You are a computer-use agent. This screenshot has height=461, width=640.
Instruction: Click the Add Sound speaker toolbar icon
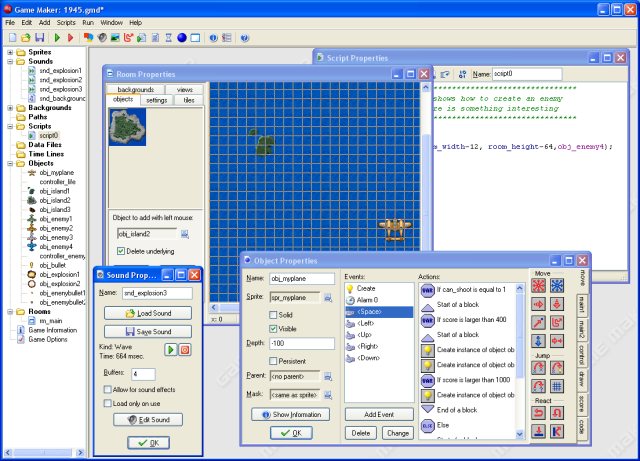(x=102, y=38)
